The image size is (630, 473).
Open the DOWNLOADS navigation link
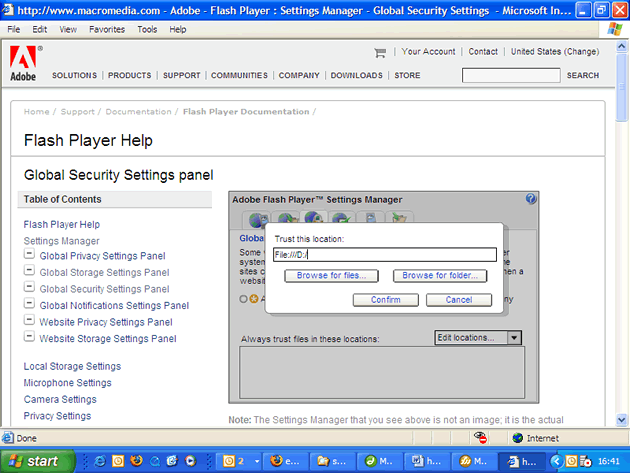tap(356, 76)
